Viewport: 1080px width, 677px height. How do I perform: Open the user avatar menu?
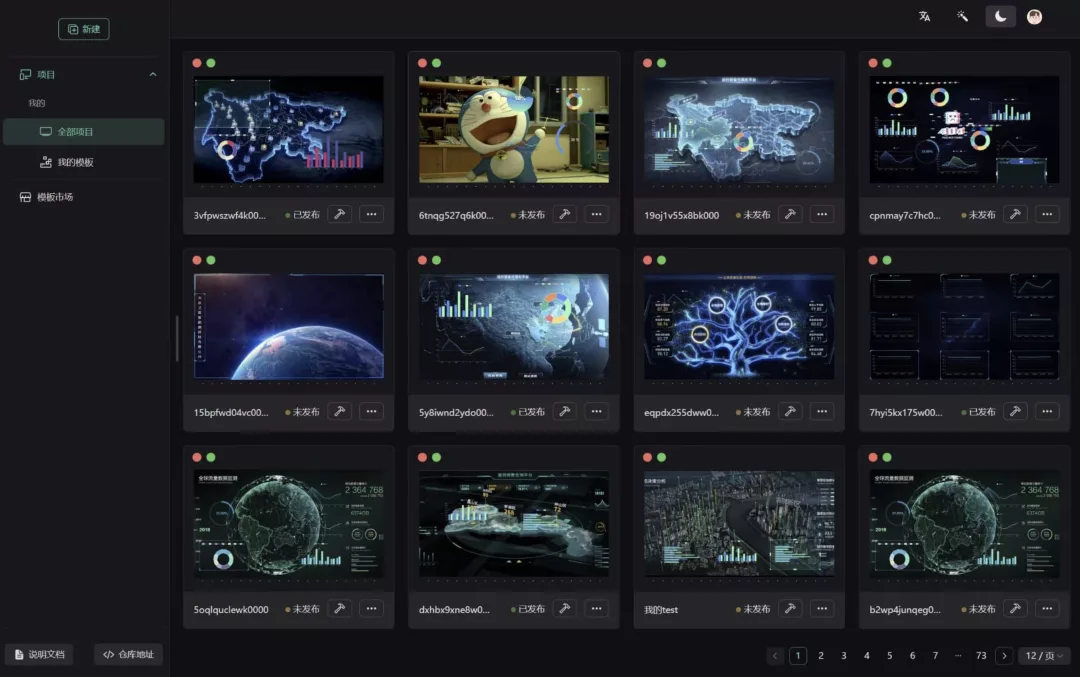1034,16
